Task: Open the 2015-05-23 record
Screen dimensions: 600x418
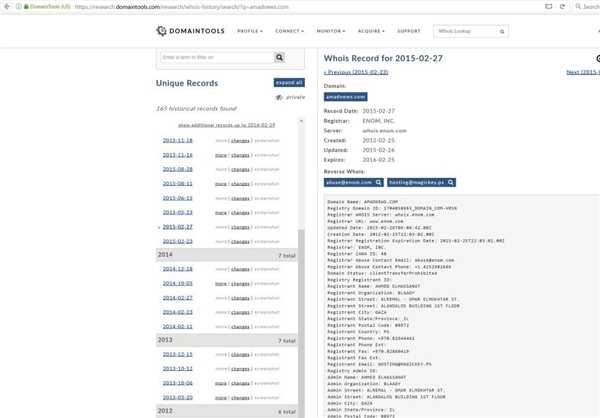Action: click(x=178, y=212)
